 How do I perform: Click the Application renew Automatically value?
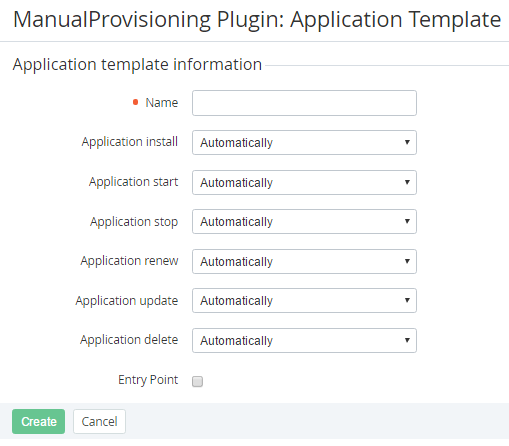(236, 262)
